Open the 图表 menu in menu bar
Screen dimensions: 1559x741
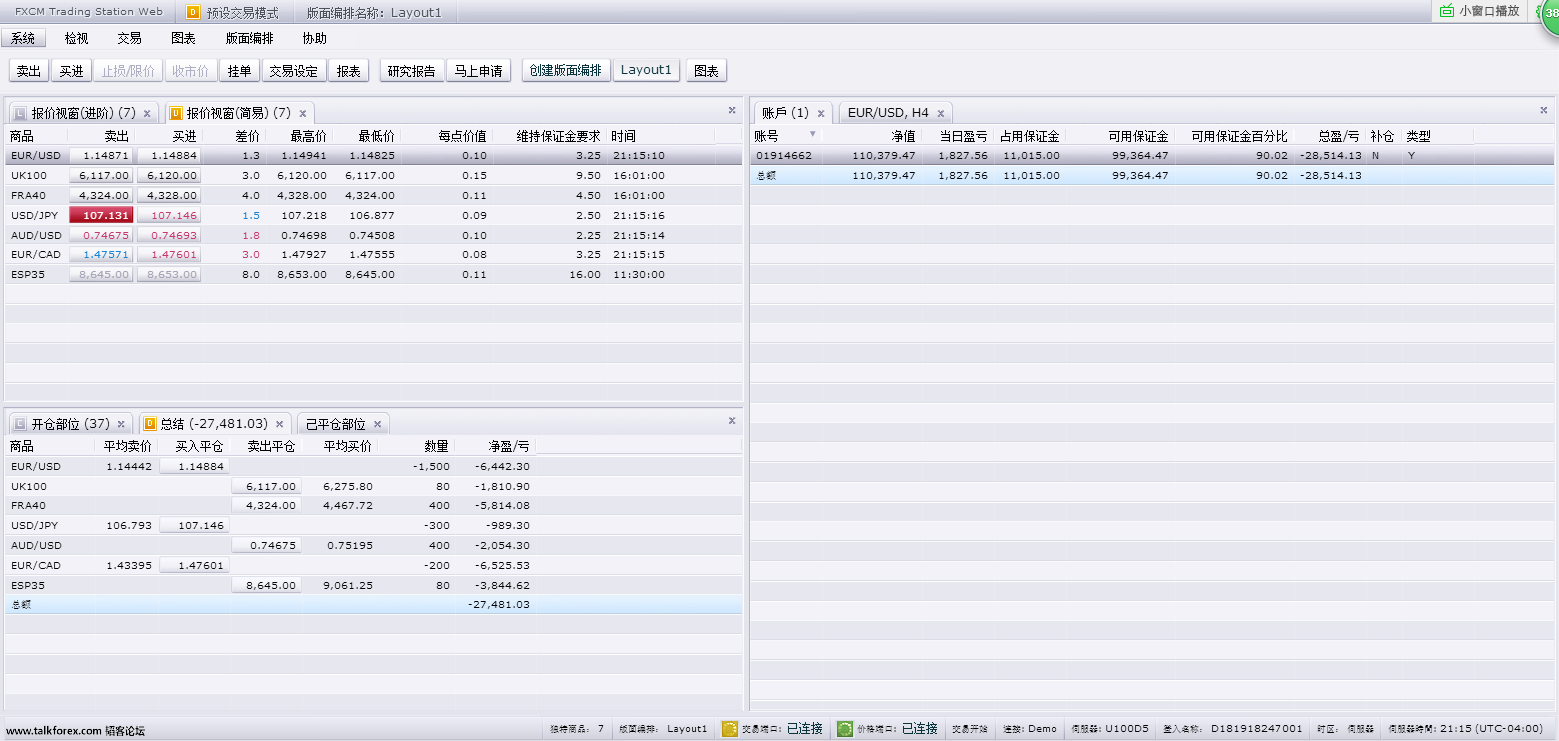pos(183,38)
